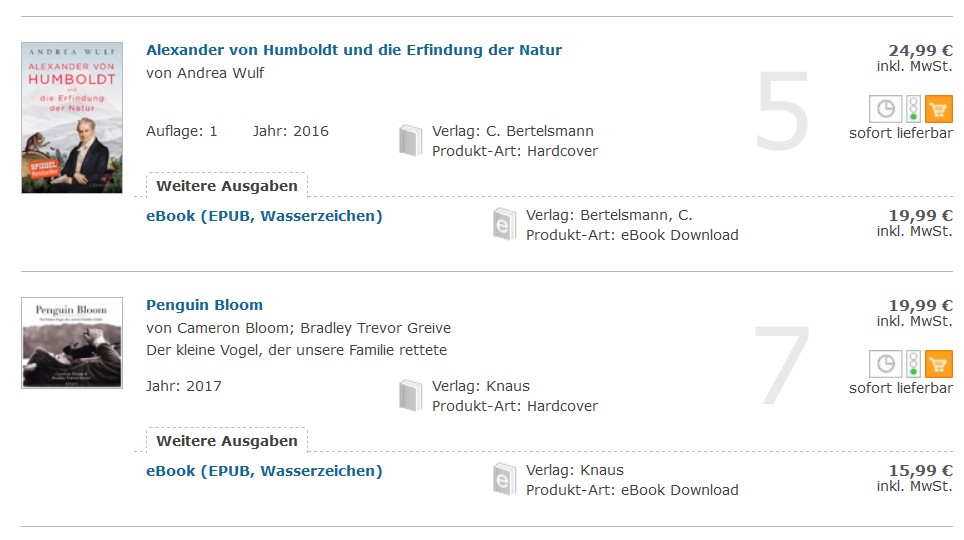Add the Penguin Bloom hardcover to the cart
Image resolution: width=964 pixels, height=540 pixels.
click(x=939, y=363)
